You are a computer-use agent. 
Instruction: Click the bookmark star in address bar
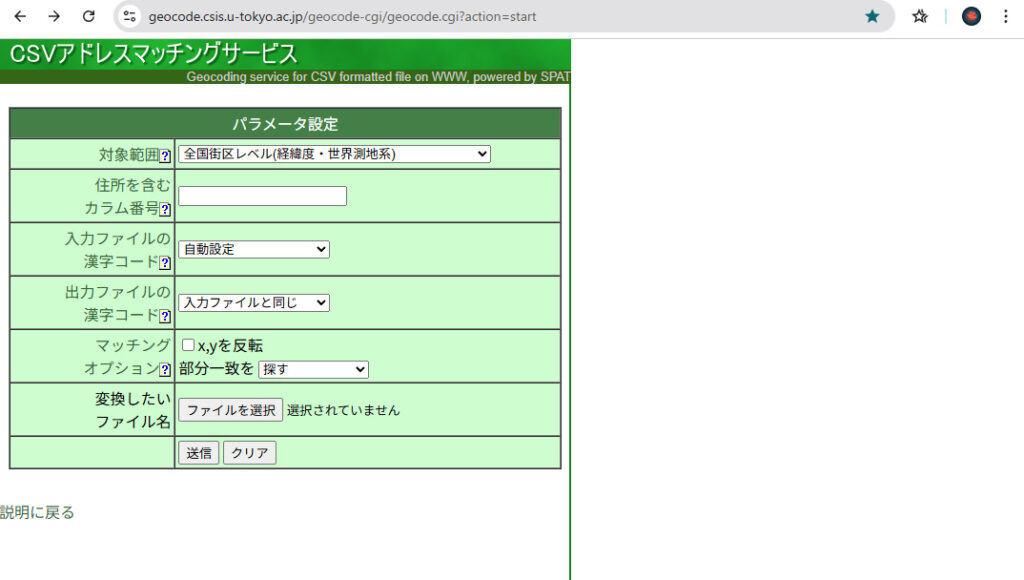click(x=872, y=17)
